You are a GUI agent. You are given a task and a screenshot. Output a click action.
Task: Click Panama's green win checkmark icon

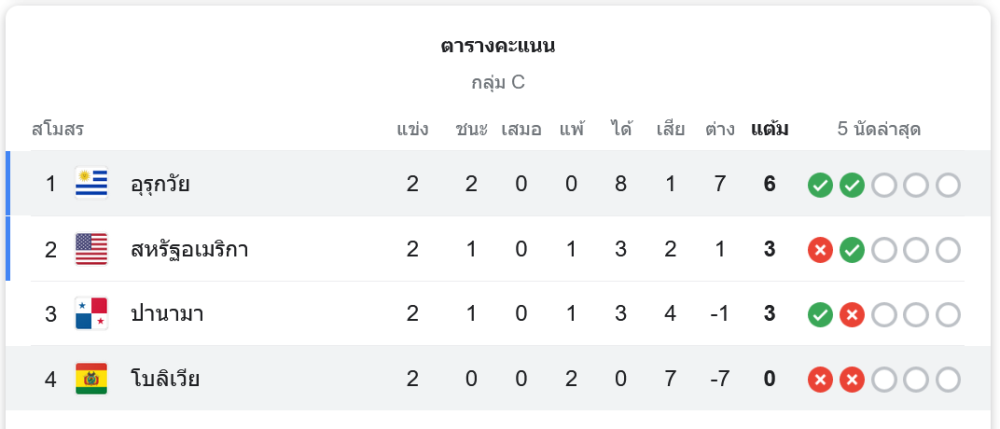(820, 315)
